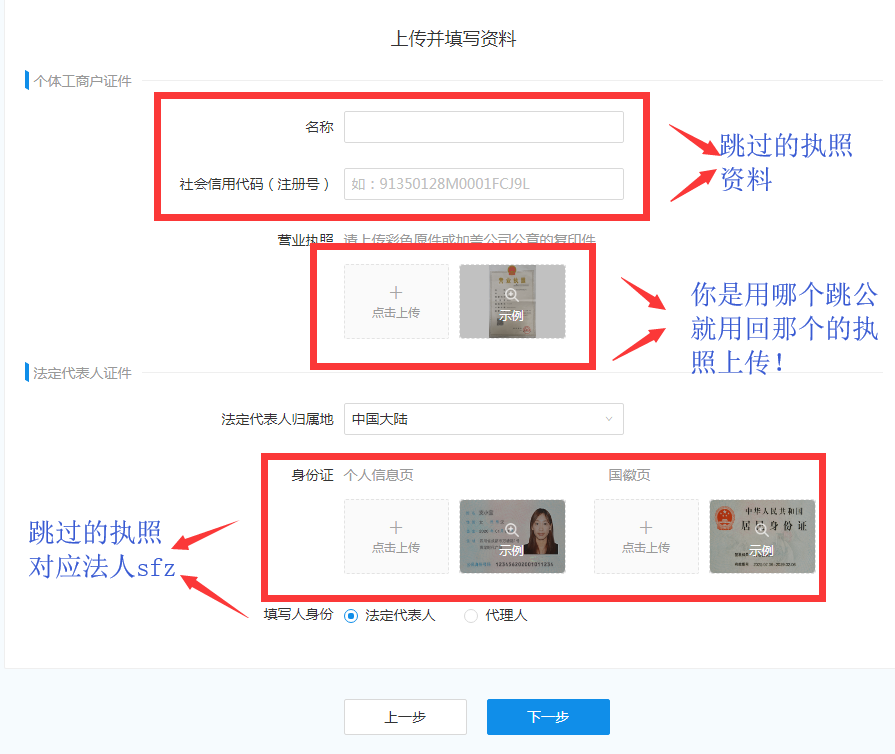Click plus icon in 国徽页 upload box
The width and height of the screenshot is (895, 754).
(646, 527)
